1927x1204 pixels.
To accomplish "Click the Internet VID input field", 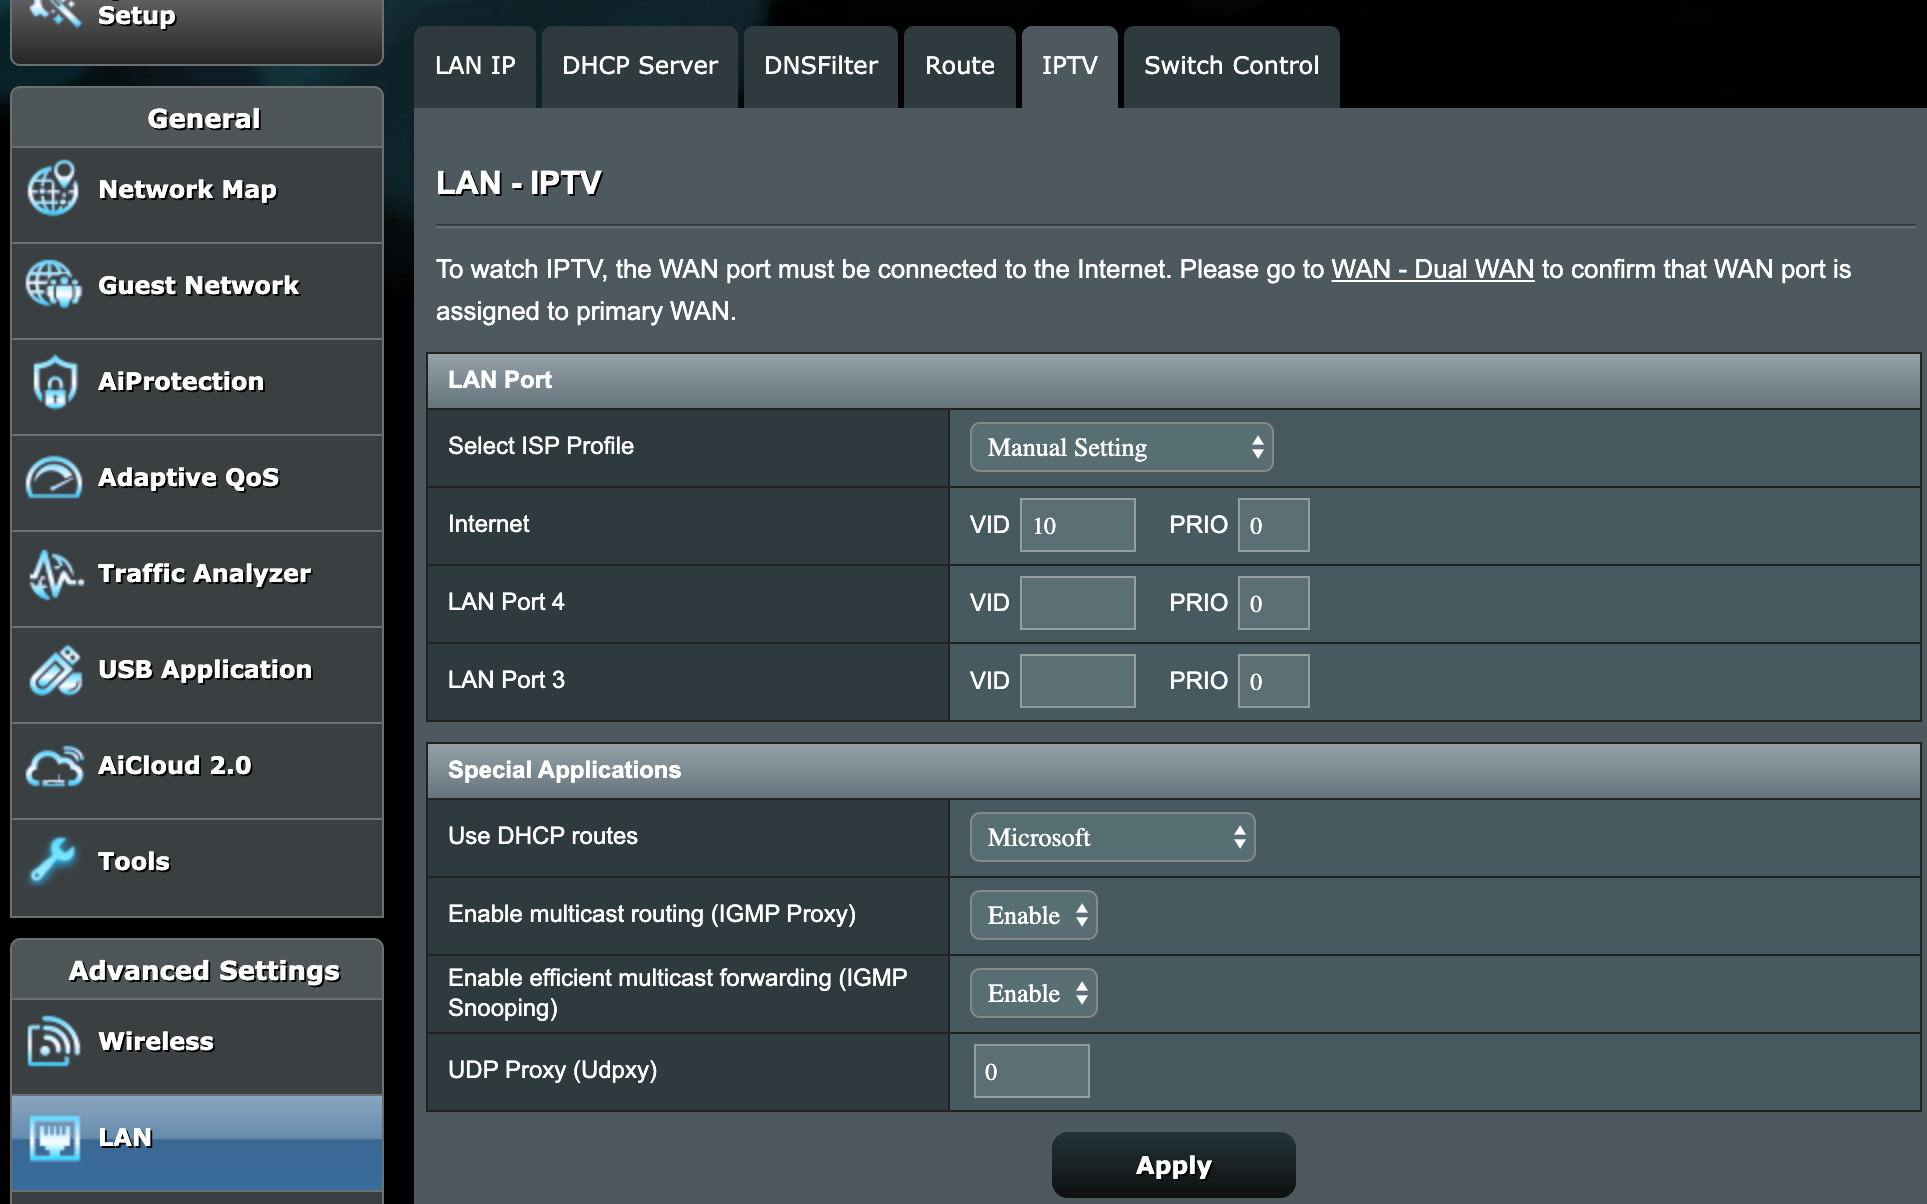I will tap(1077, 525).
